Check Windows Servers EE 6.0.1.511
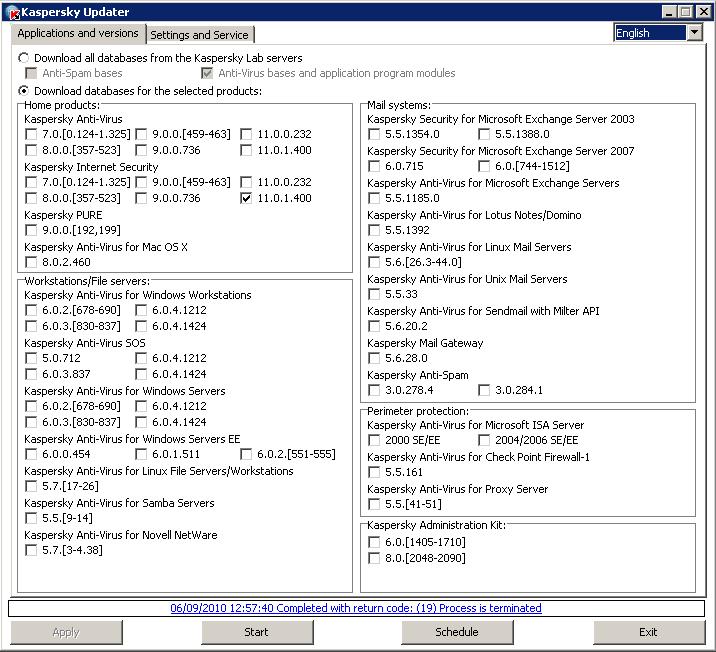Screen dimensions: 716x652 point(141,454)
